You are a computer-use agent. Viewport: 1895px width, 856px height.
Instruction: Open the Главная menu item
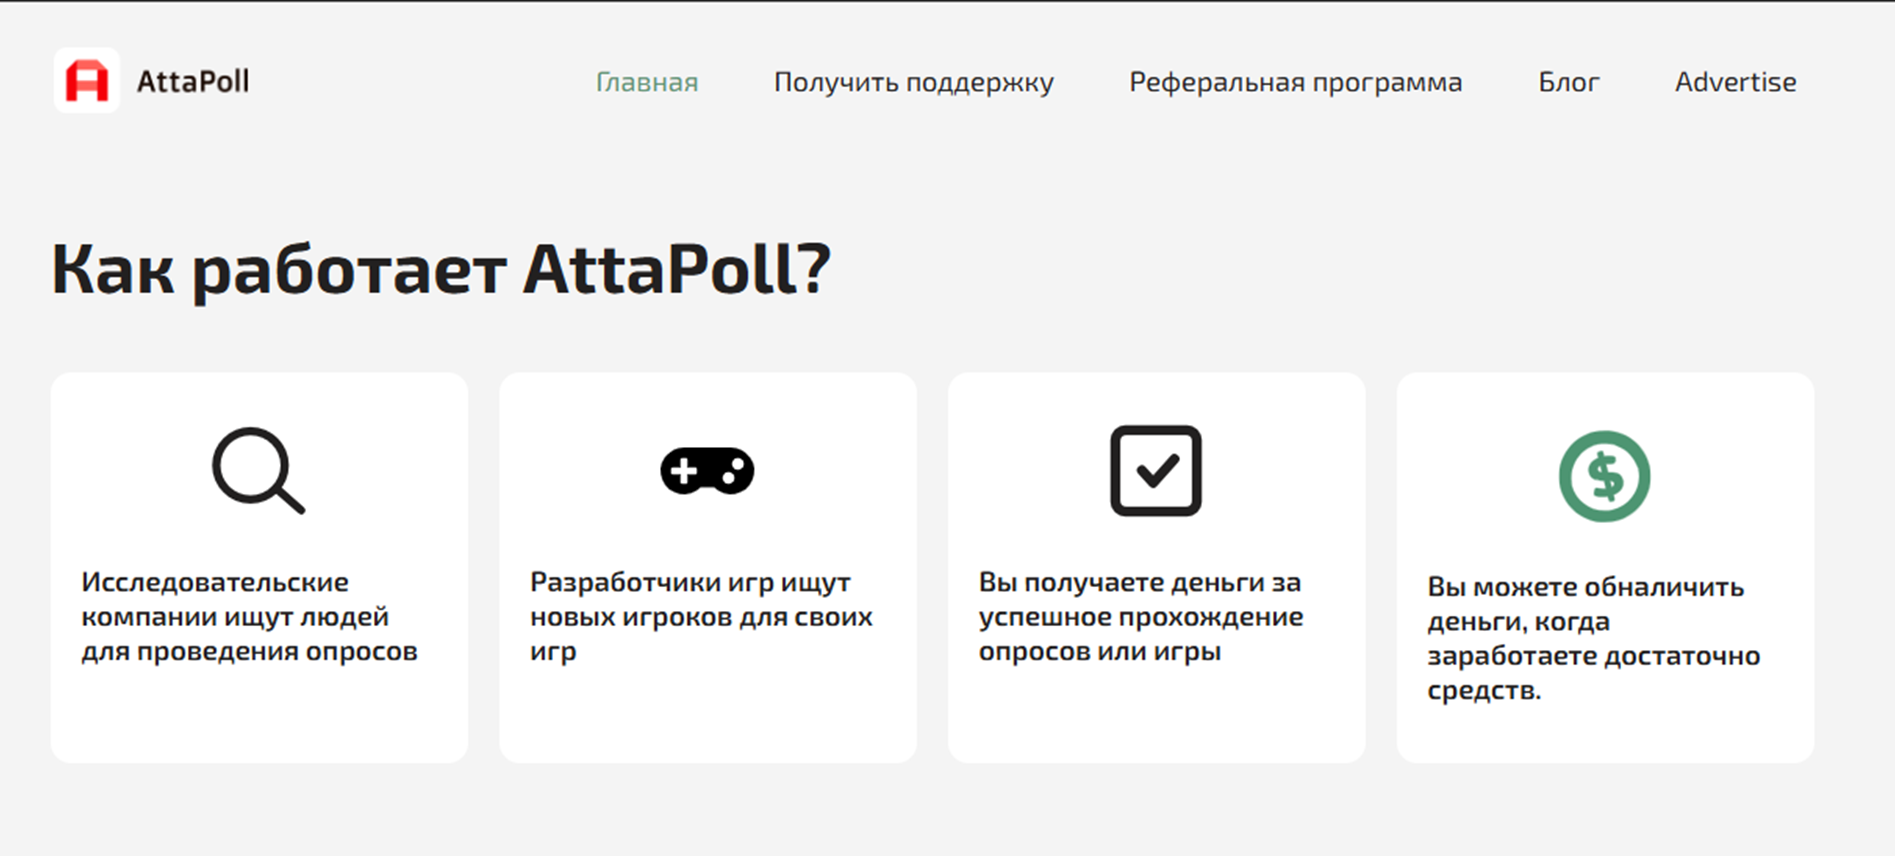(x=647, y=82)
